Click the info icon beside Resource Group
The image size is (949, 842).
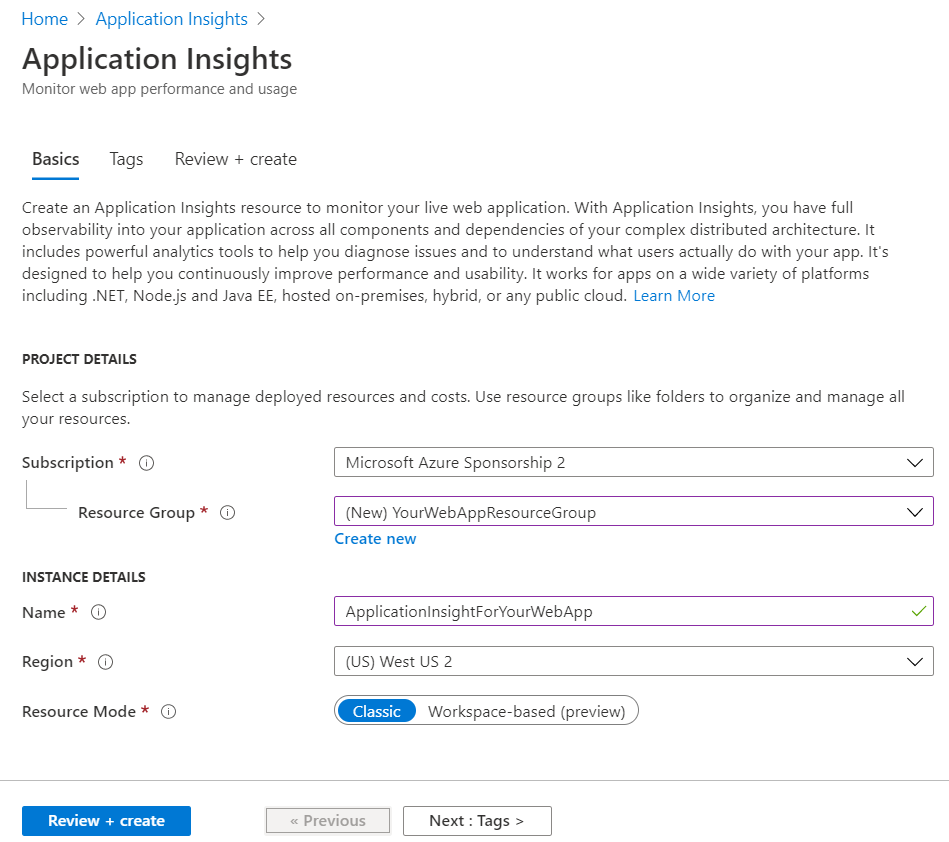(227, 513)
